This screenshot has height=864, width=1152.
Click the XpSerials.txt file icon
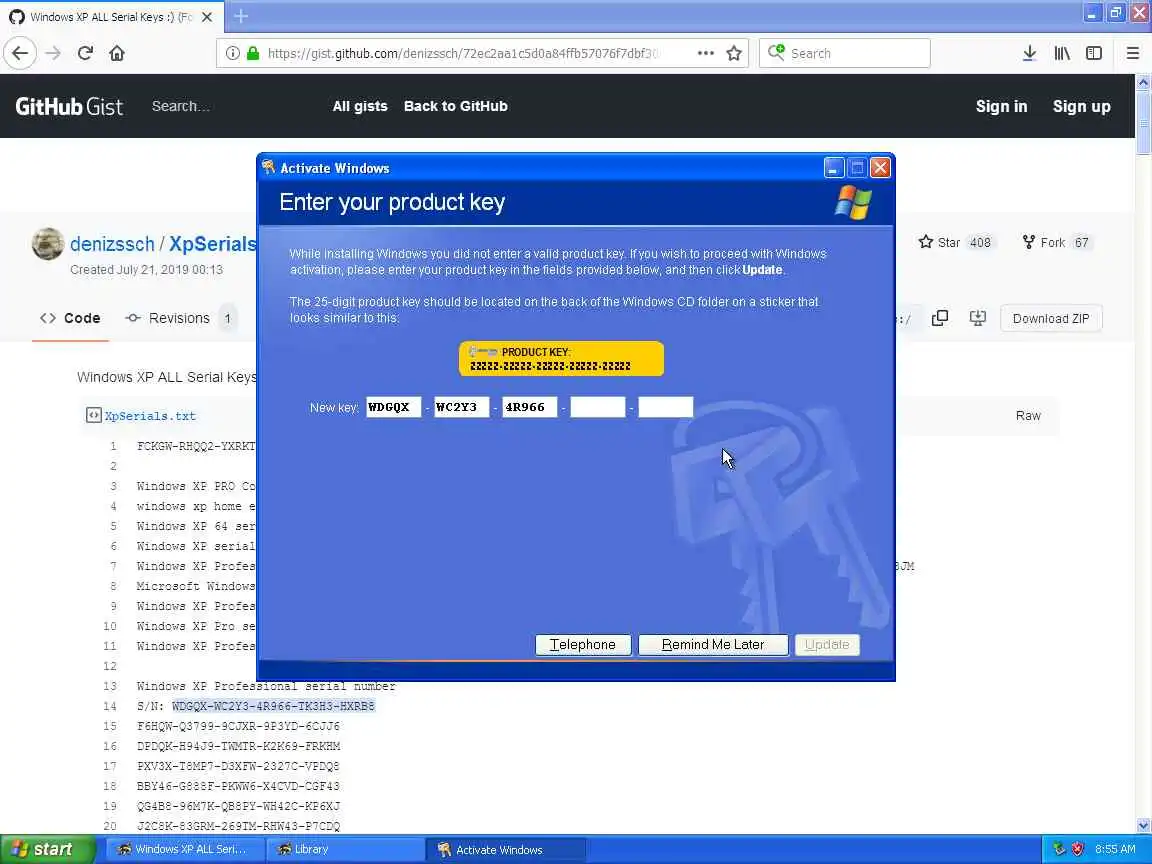[93, 415]
